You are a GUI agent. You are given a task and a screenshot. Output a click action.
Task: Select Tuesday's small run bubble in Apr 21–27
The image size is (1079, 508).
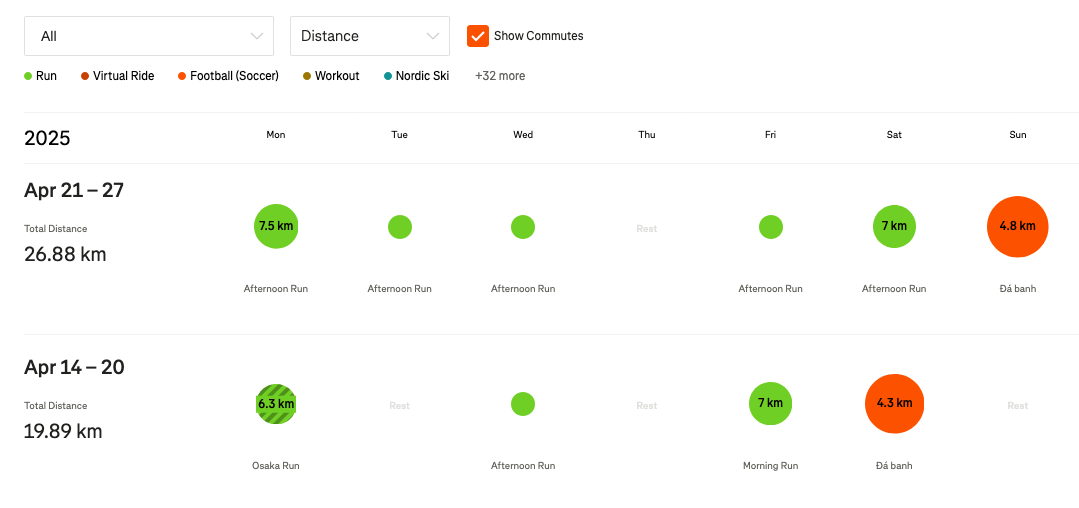[399, 227]
